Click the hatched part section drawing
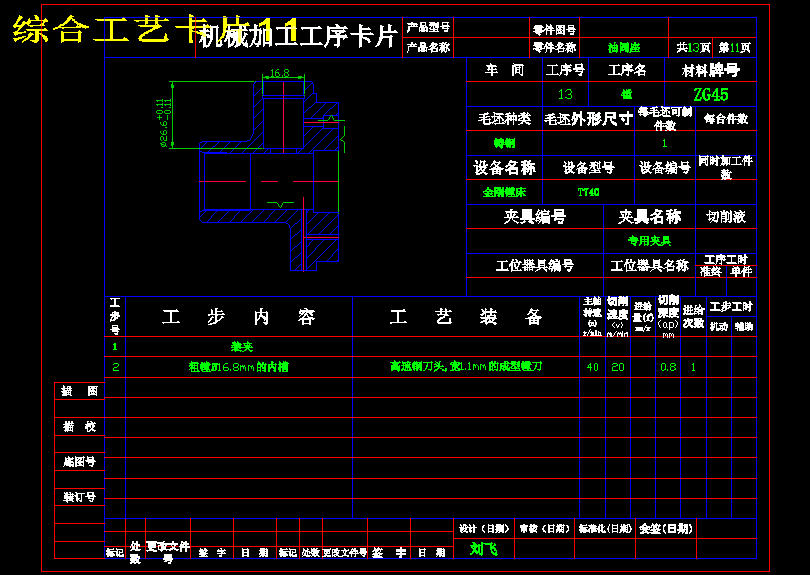The width and height of the screenshot is (810, 575). pos(270,175)
